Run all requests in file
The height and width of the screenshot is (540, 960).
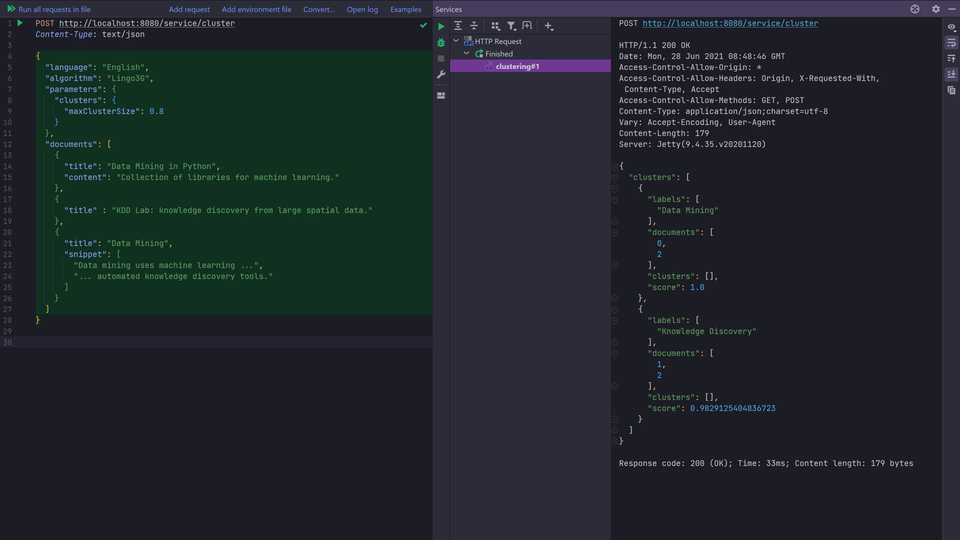pyautogui.click(x=49, y=9)
